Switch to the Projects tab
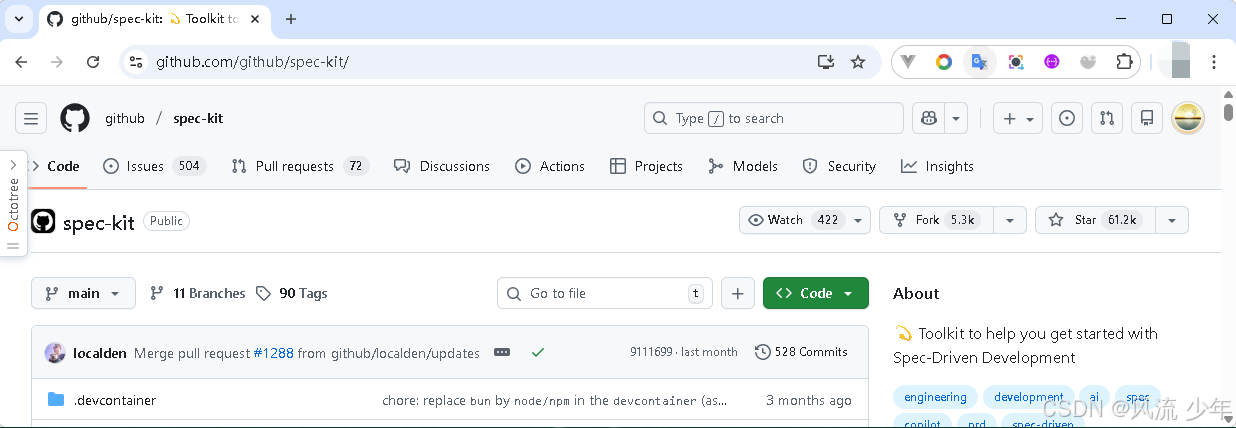The height and width of the screenshot is (428, 1236). click(x=646, y=166)
